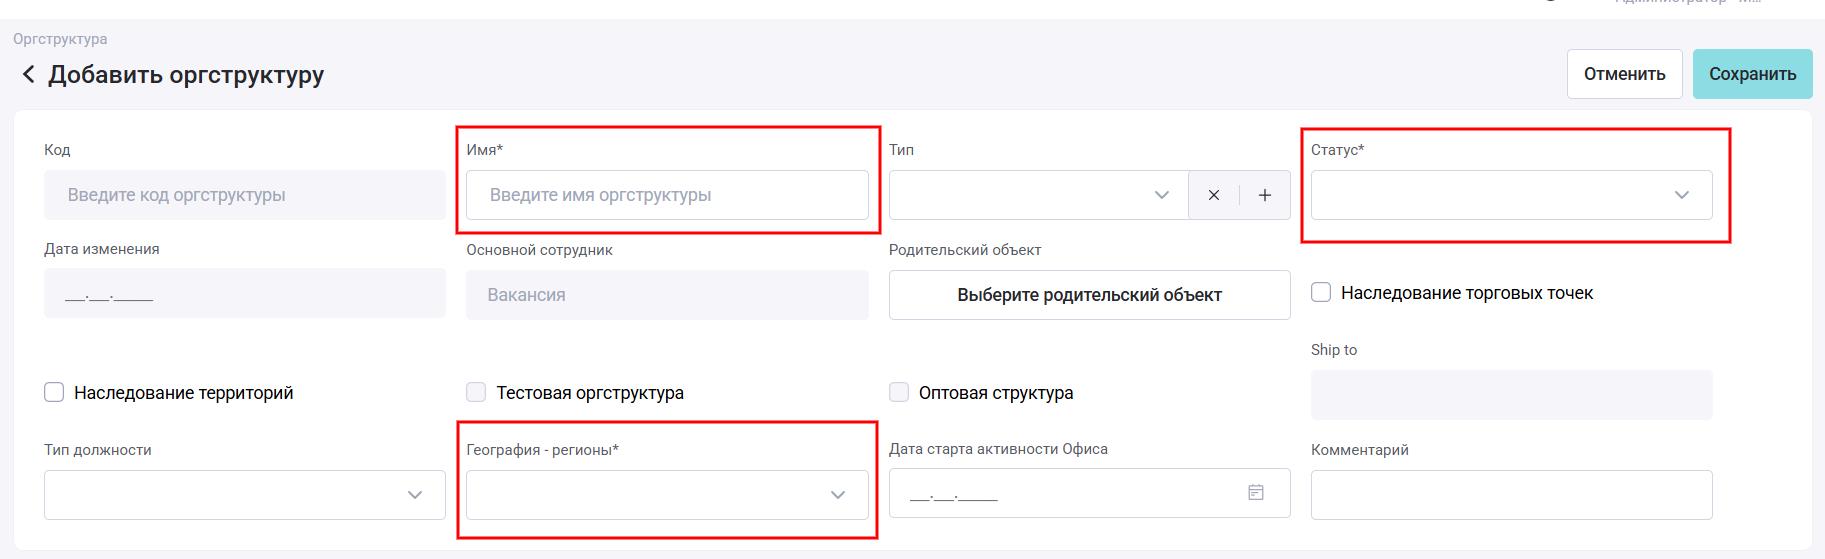Click the Дата старта активности Офиса date field
The image size is (1825, 559).
[x=1060, y=495]
